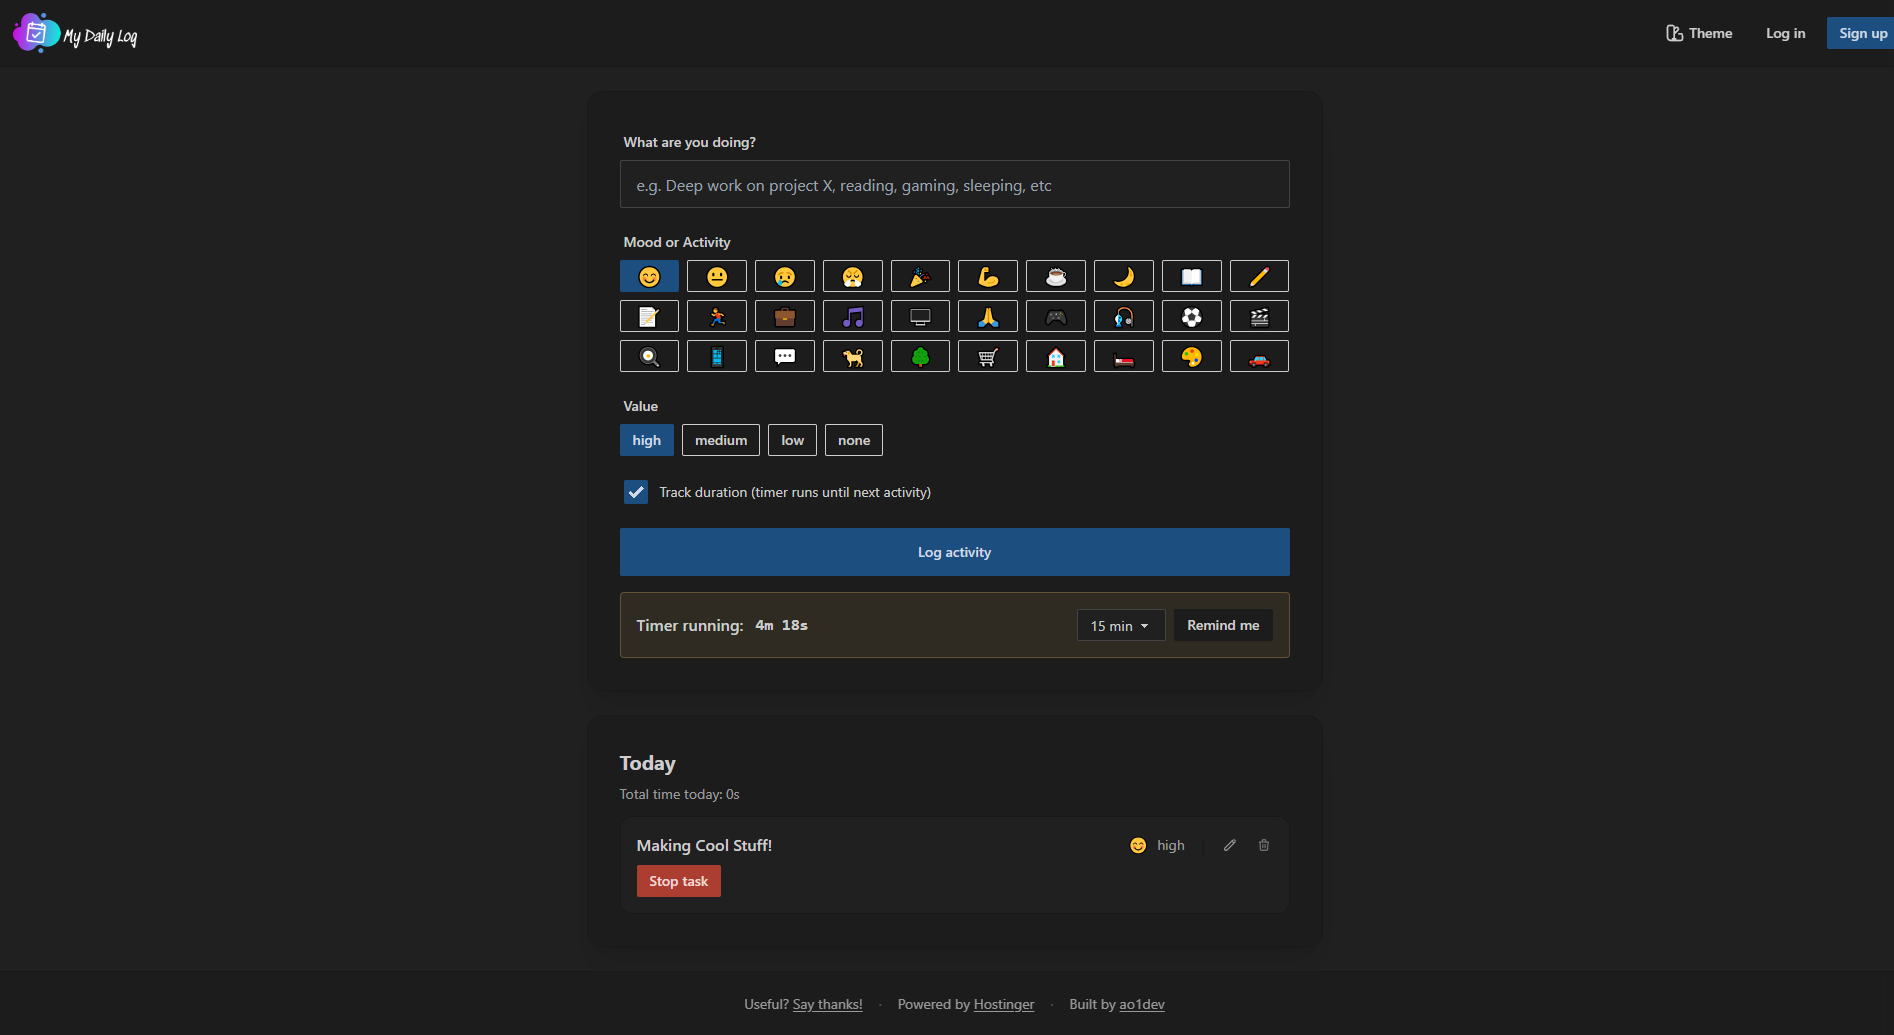Image resolution: width=1894 pixels, height=1035 pixels.
Task: Pick the flexed bicep activity icon
Action: pyautogui.click(x=987, y=277)
